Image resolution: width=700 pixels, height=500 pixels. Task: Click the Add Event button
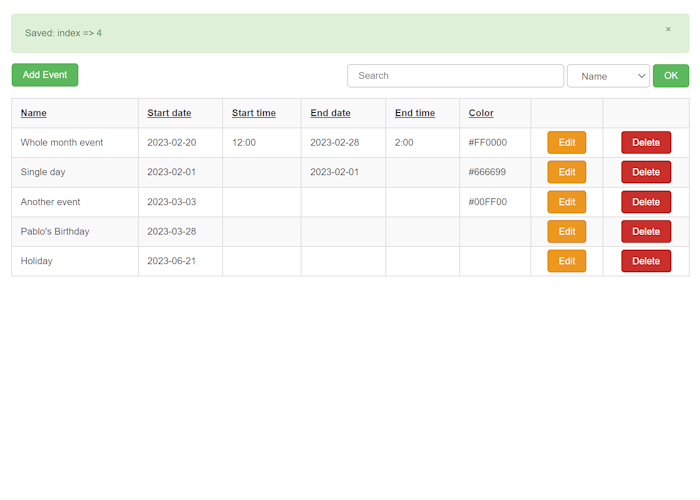coord(45,75)
